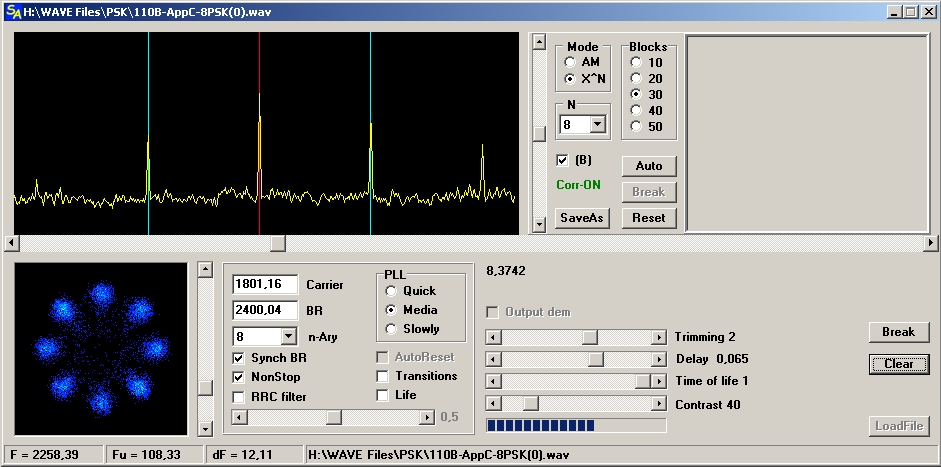Image resolution: width=941 pixels, height=467 pixels.
Task: Expand the n-Ary combo box
Action: click(289, 337)
